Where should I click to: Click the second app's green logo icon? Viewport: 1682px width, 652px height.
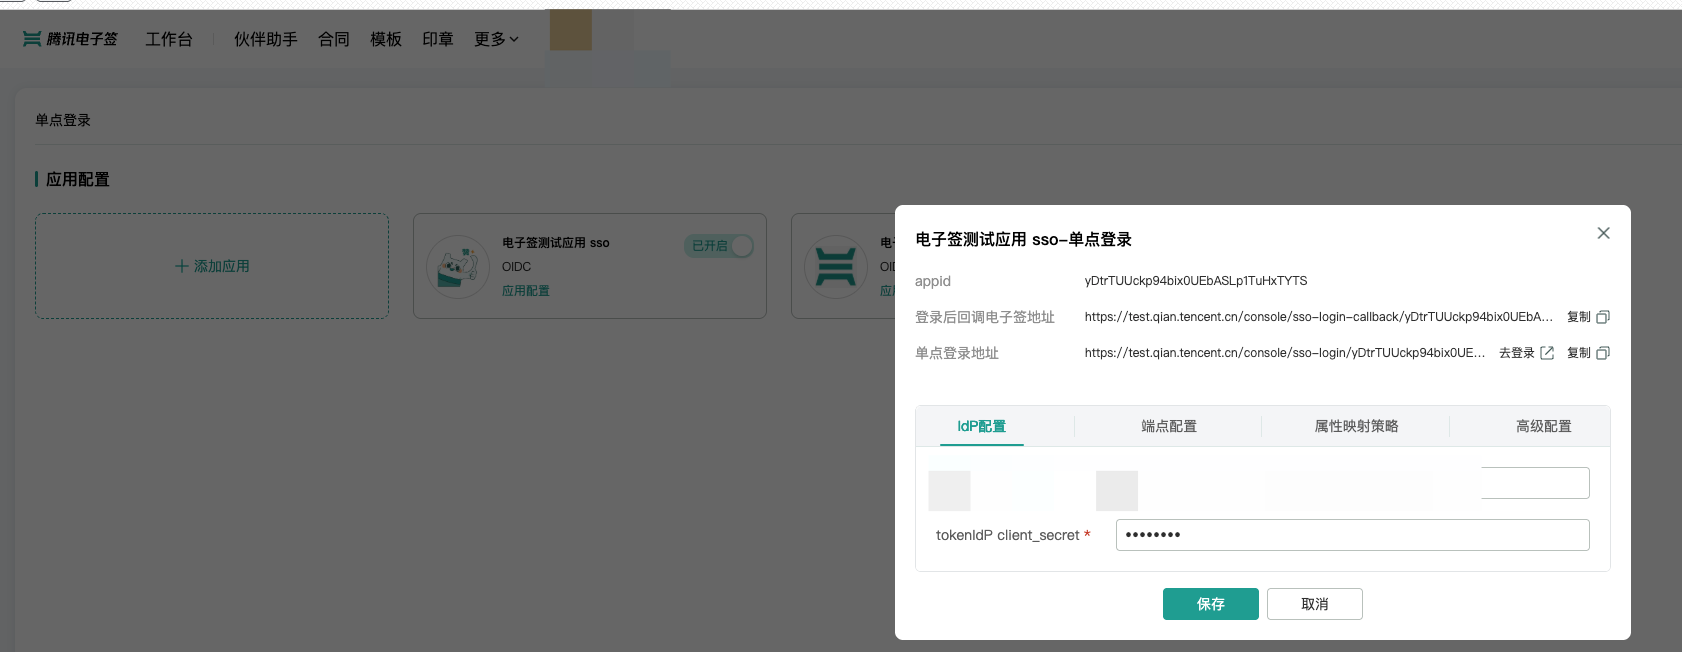(835, 267)
